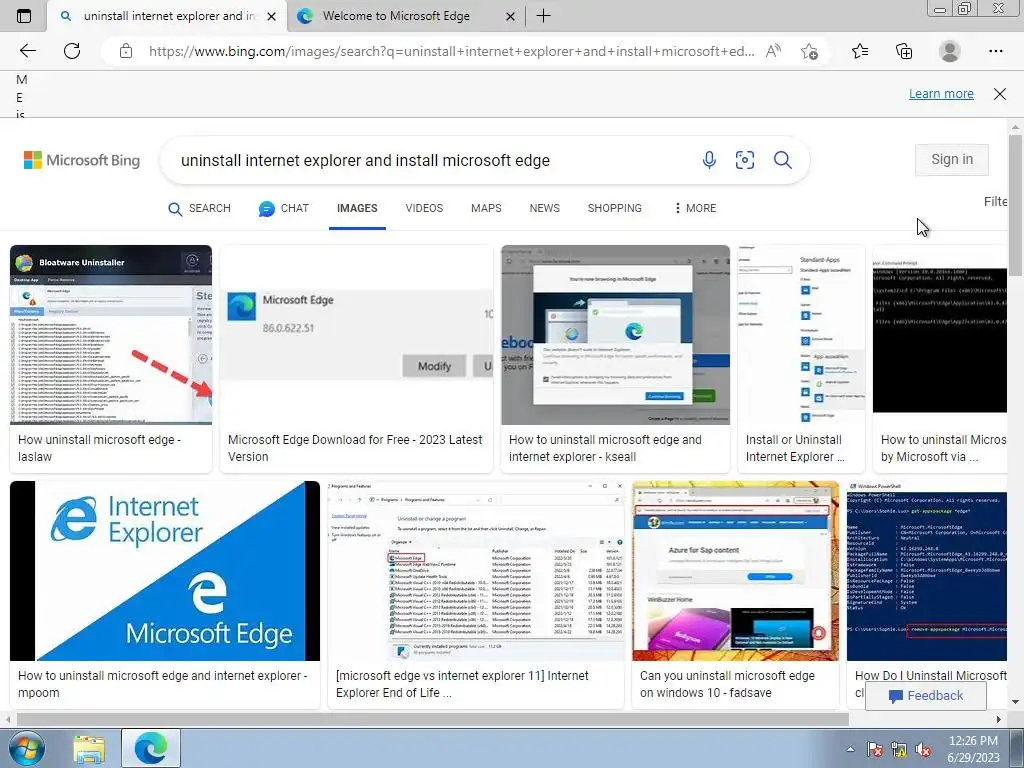This screenshot has height=768, width=1024.
Task: Start voice search with microphone icon
Action: coord(709,160)
